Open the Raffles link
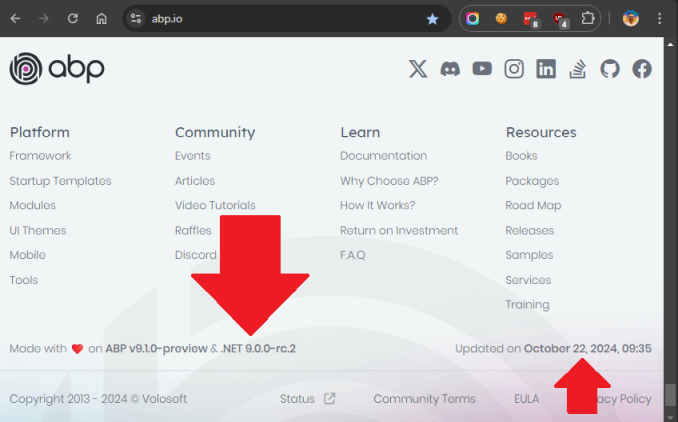The width and height of the screenshot is (678, 422). click(193, 230)
